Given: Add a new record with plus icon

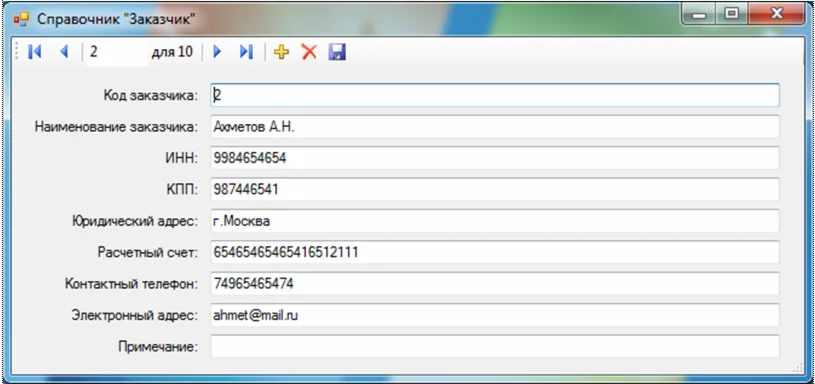Looking at the screenshot, I should pyautogui.click(x=281, y=51).
